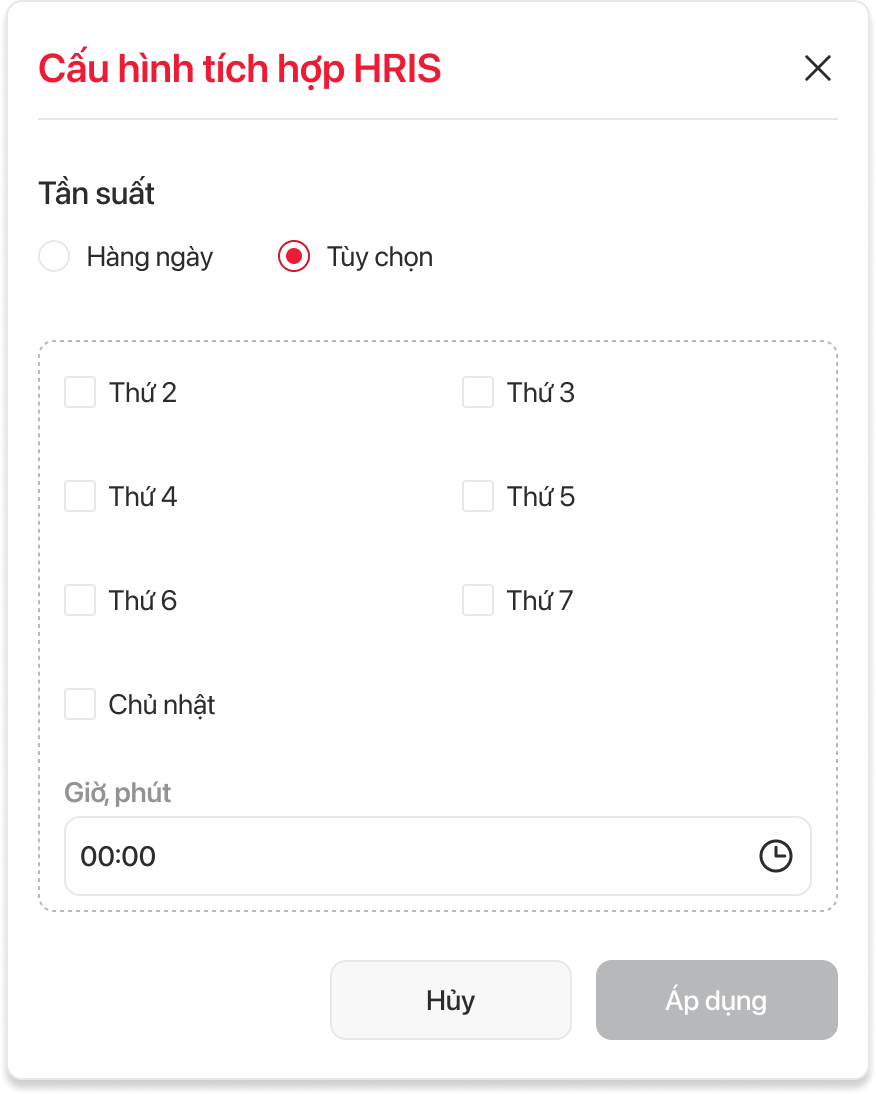Enable the 'Thứ 3' checkbox
Screen dimensions: 876x1094
pyautogui.click(x=478, y=392)
